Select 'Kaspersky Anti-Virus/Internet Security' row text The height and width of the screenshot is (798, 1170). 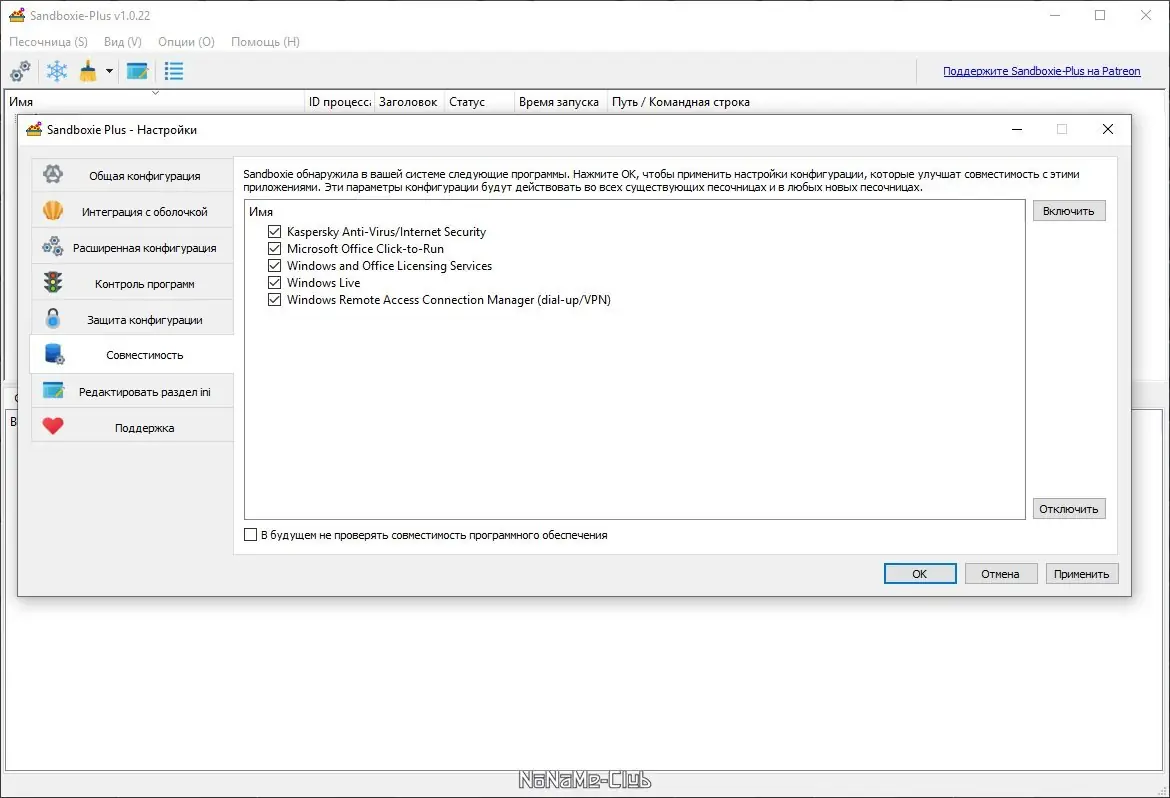[386, 231]
